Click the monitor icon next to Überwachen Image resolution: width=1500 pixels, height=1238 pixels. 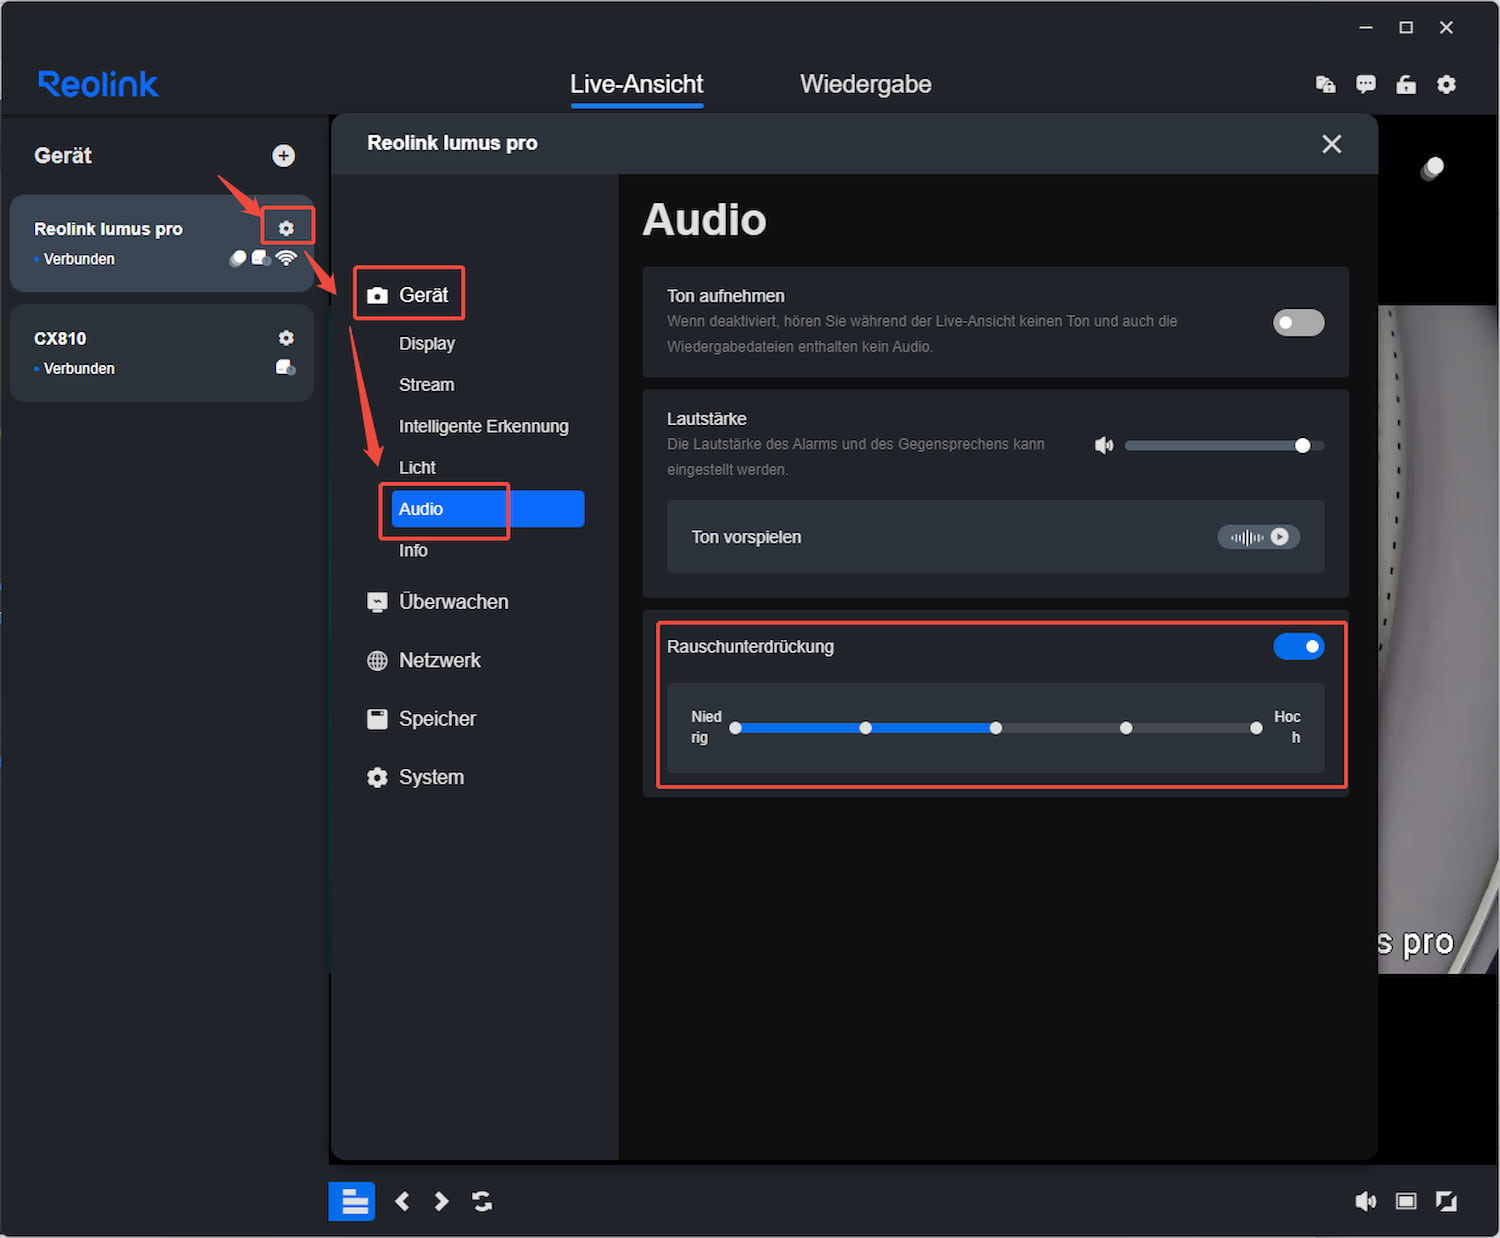(x=377, y=602)
